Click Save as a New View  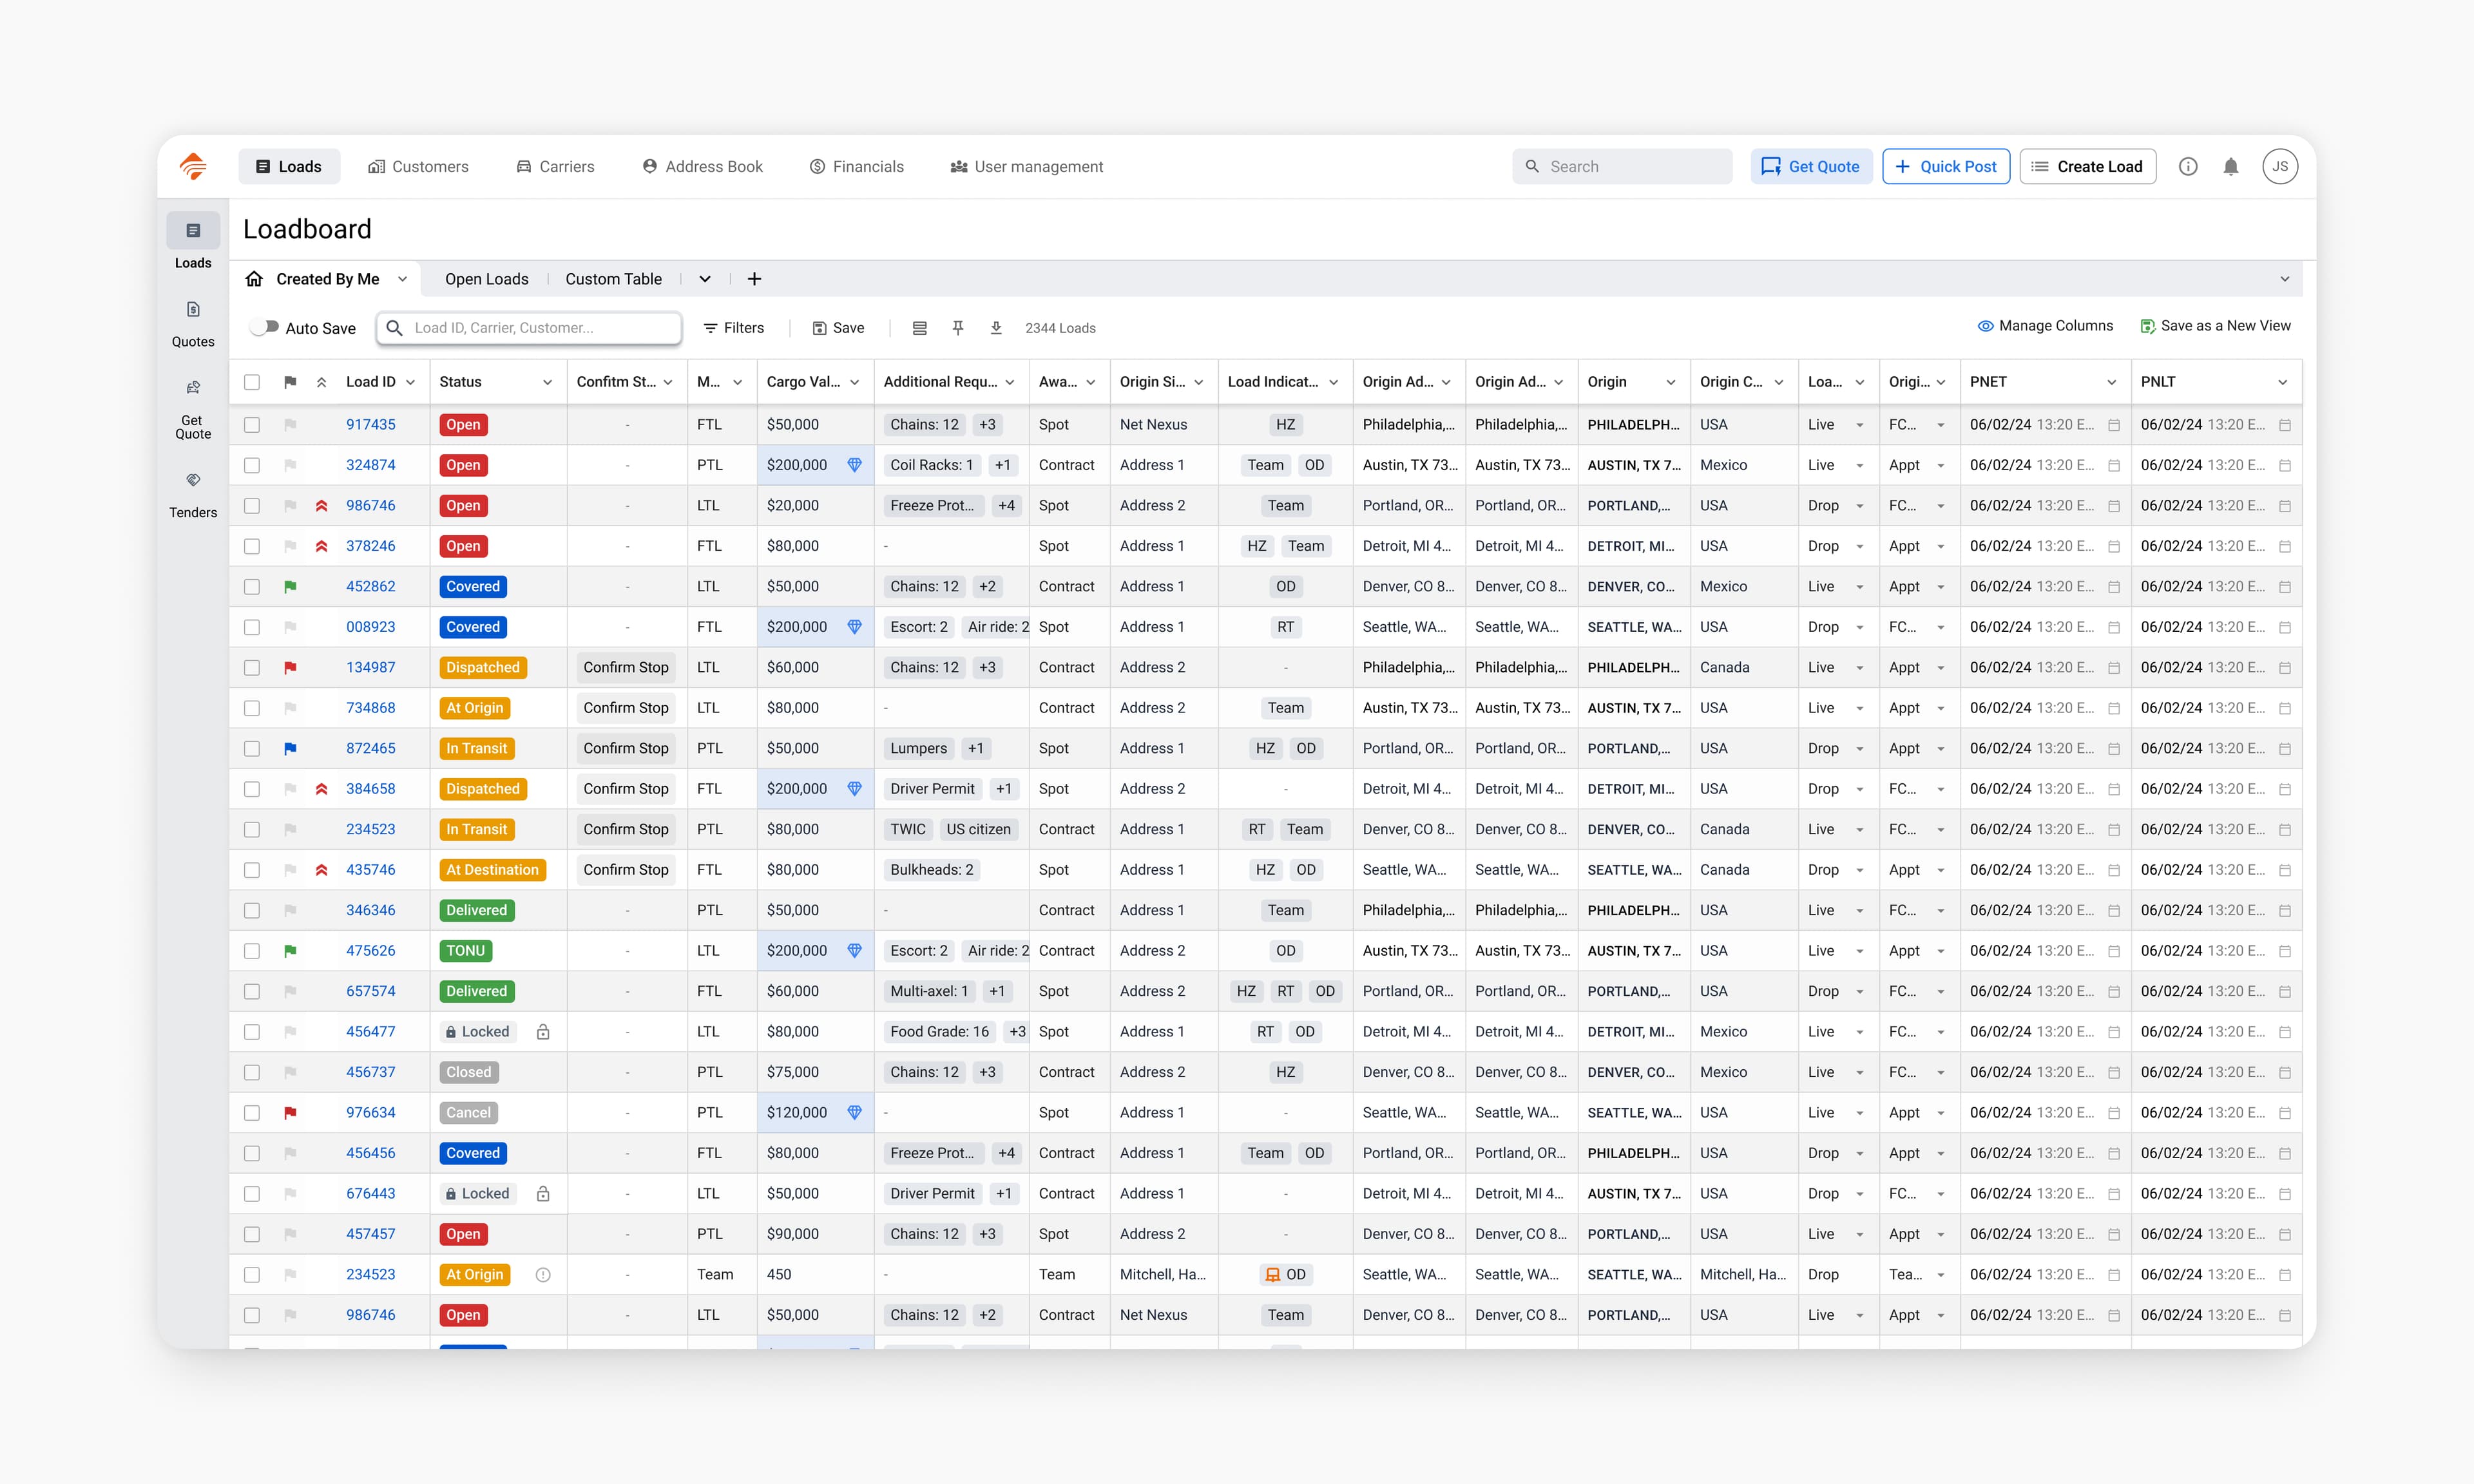pos(2215,326)
